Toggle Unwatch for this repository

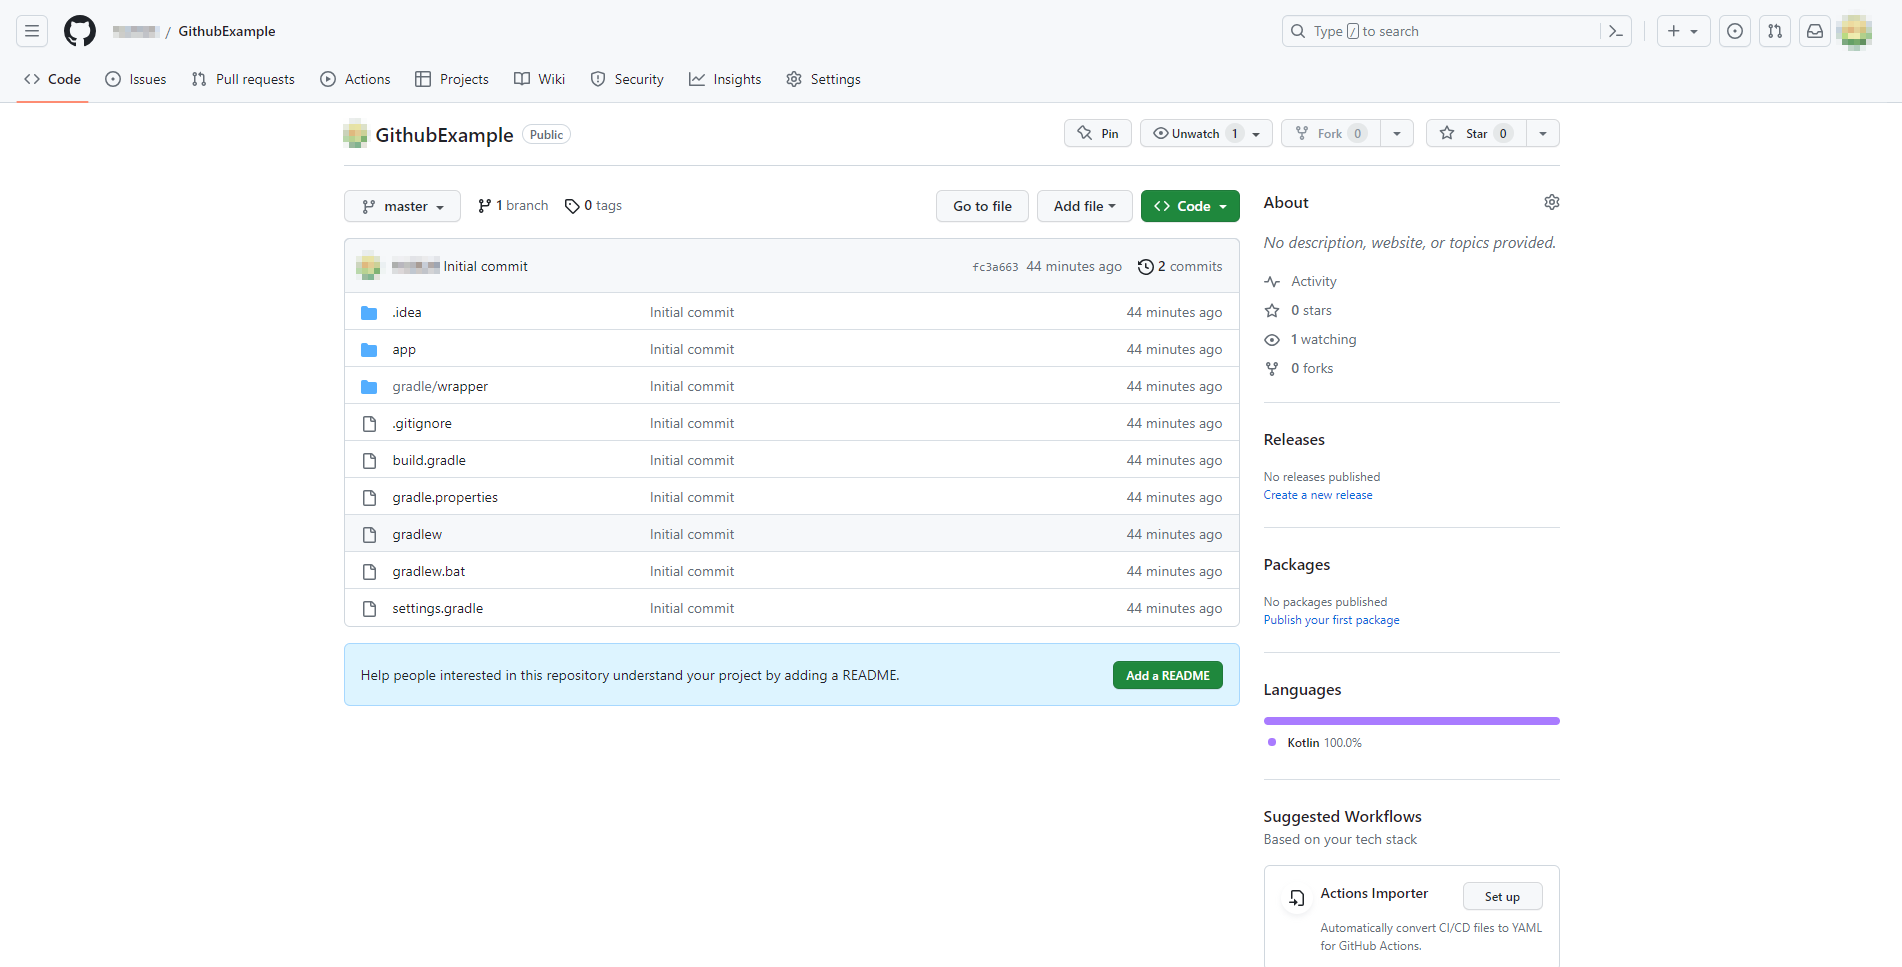[x=1206, y=133]
